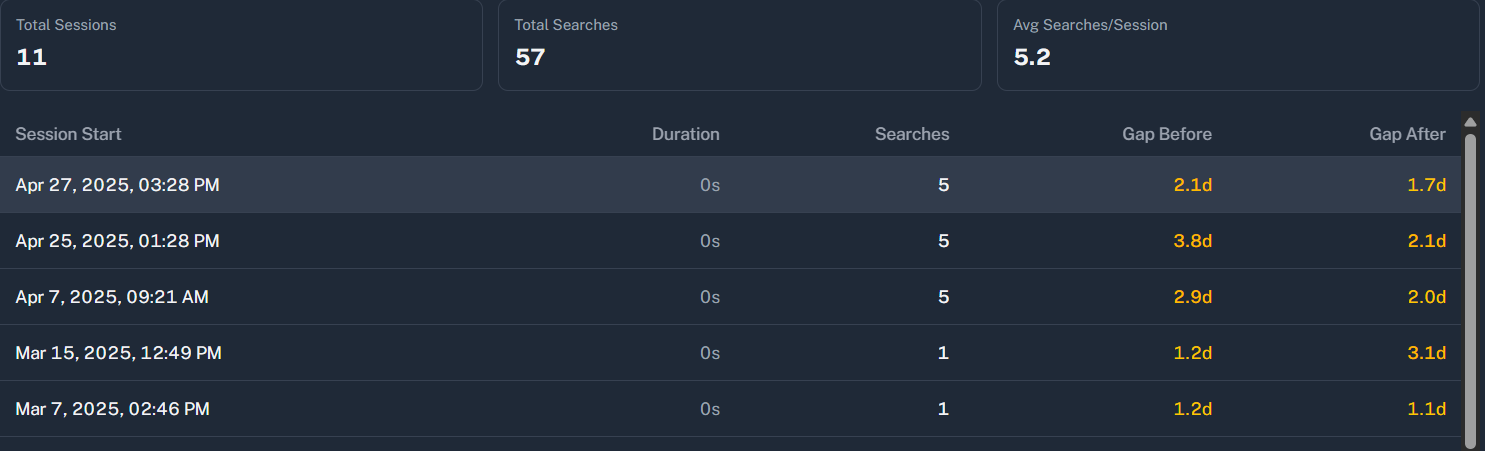Click the Duration column header
The width and height of the screenshot is (1485, 451).
coord(685,134)
